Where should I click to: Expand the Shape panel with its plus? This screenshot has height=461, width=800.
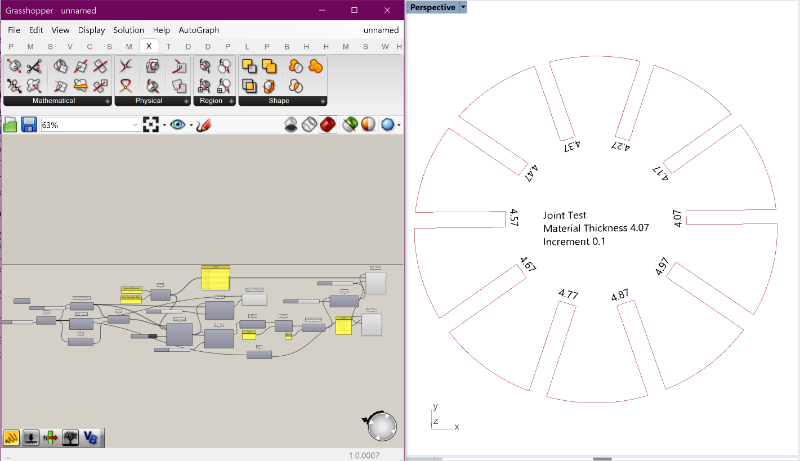click(323, 101)
